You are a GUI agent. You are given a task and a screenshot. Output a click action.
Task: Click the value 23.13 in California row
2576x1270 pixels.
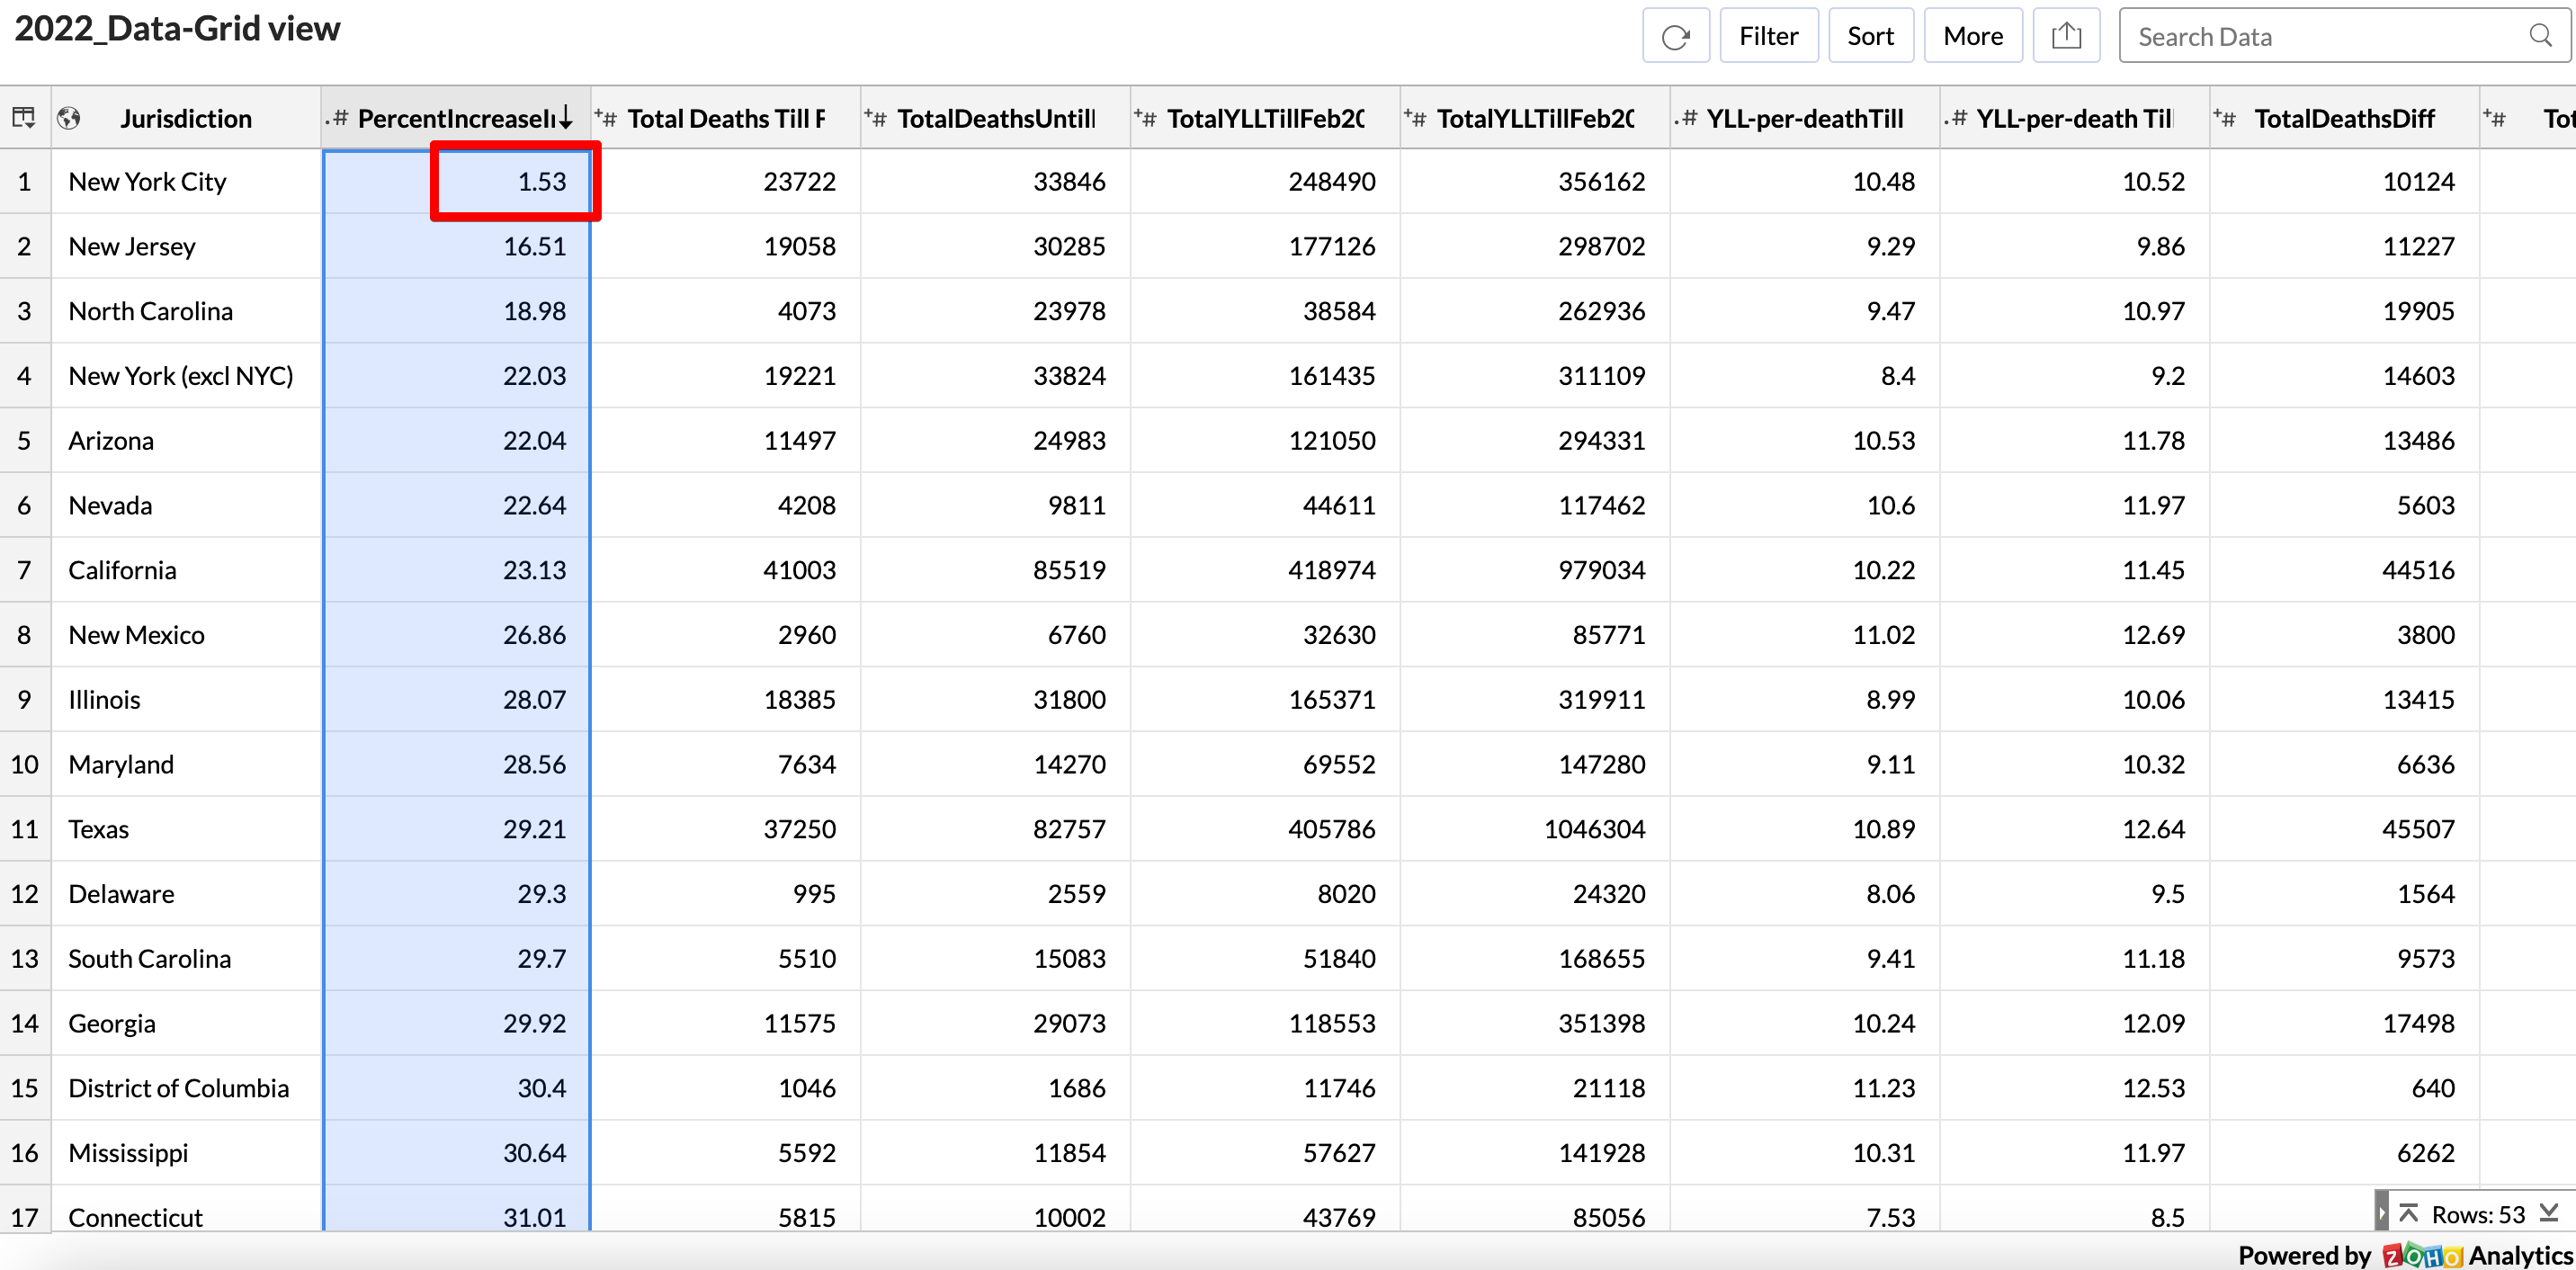[534, 570]
